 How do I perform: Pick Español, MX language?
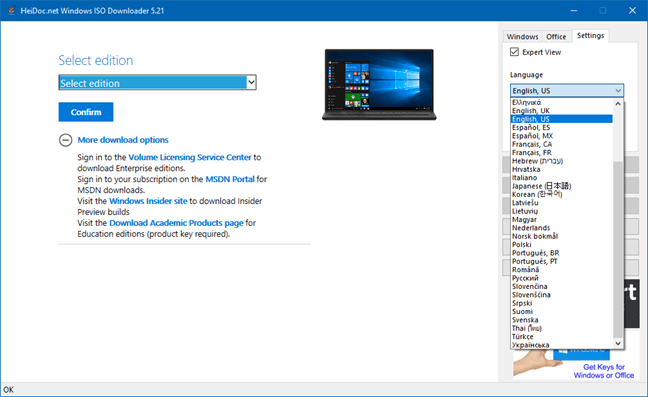tap(561, 136)
